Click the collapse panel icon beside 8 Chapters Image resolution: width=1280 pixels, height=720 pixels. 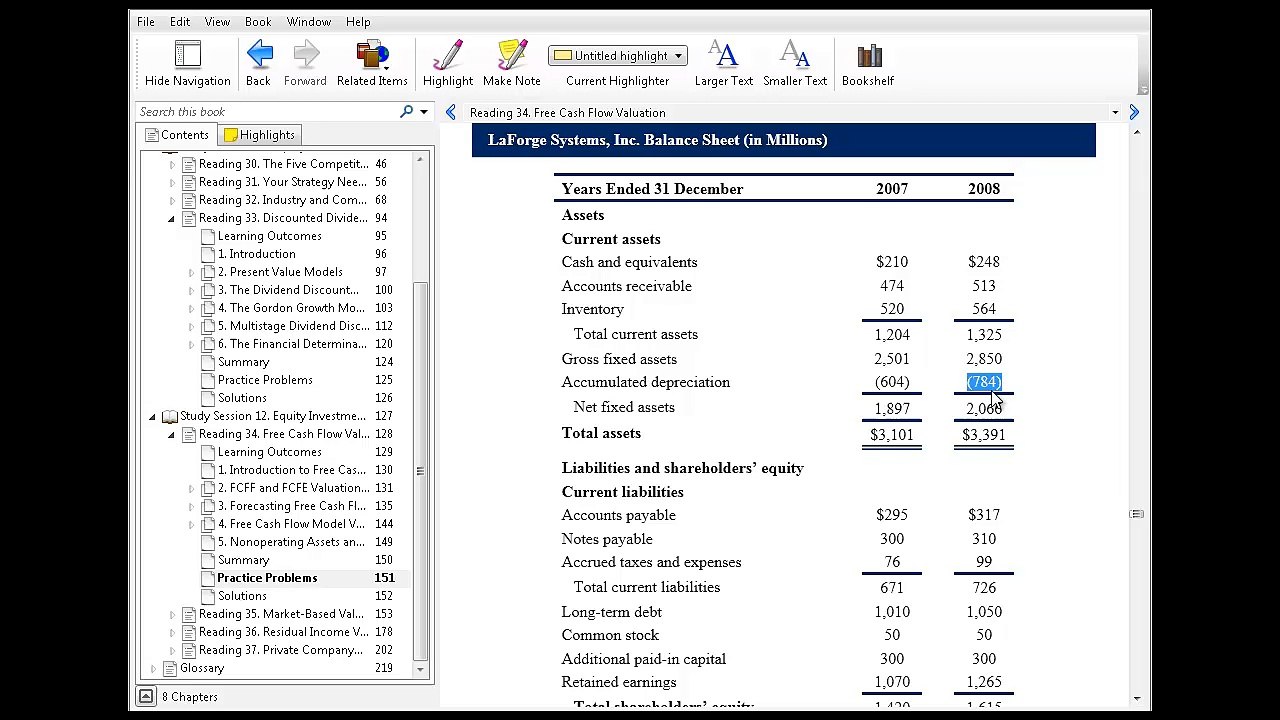click(146, 697)
